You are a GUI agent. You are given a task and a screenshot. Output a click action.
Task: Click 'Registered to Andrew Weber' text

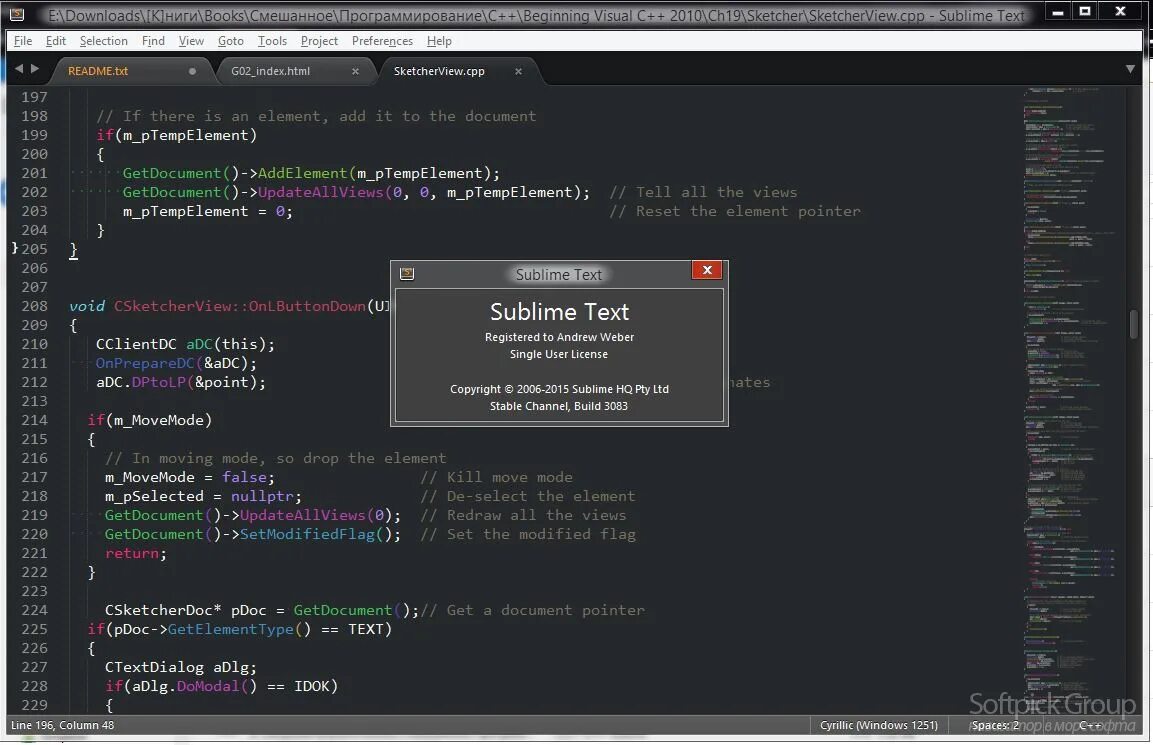click(x=559, y=337)
